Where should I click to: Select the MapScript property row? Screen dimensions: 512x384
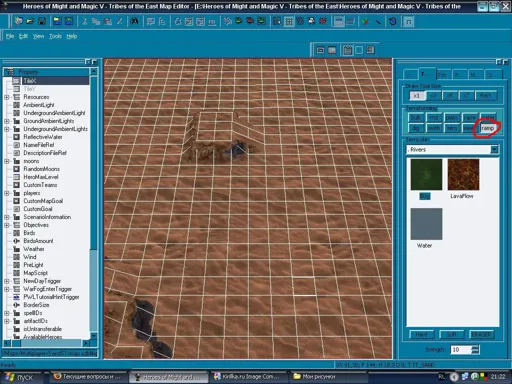(x=36, y=273)
